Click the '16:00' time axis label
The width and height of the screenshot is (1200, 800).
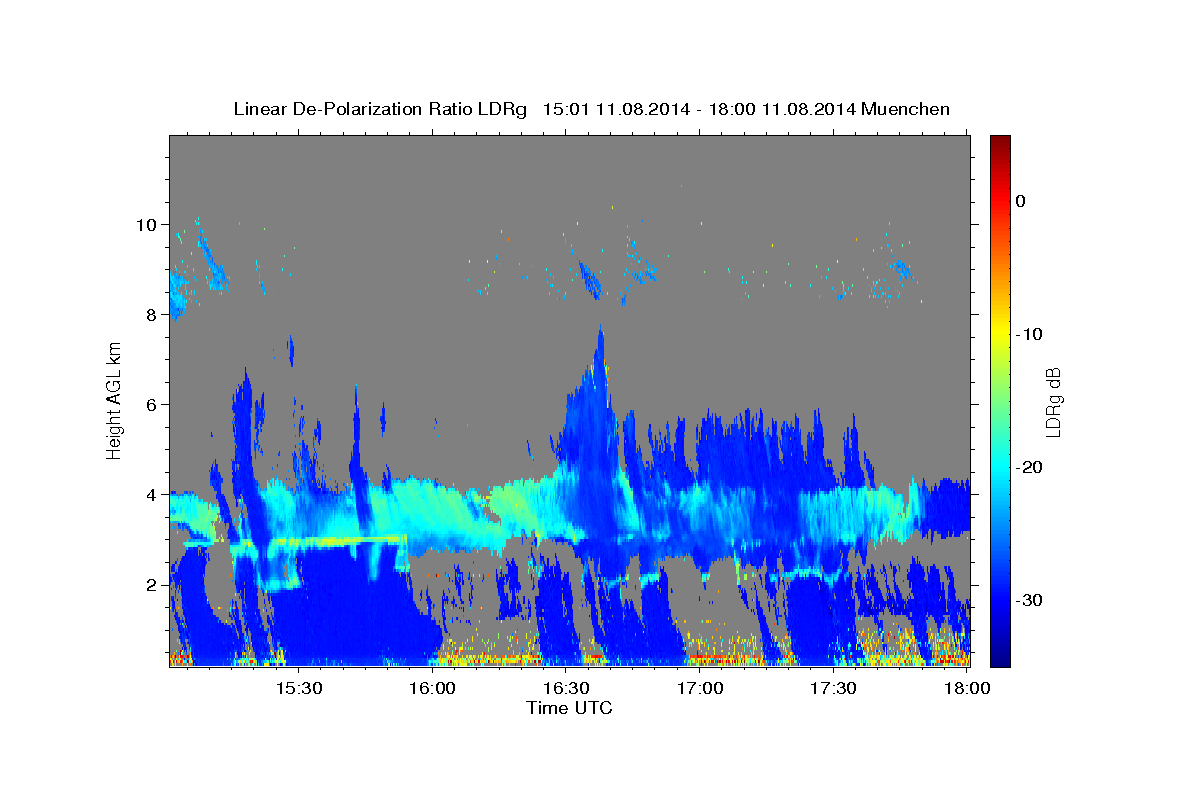tap(432, 689)
